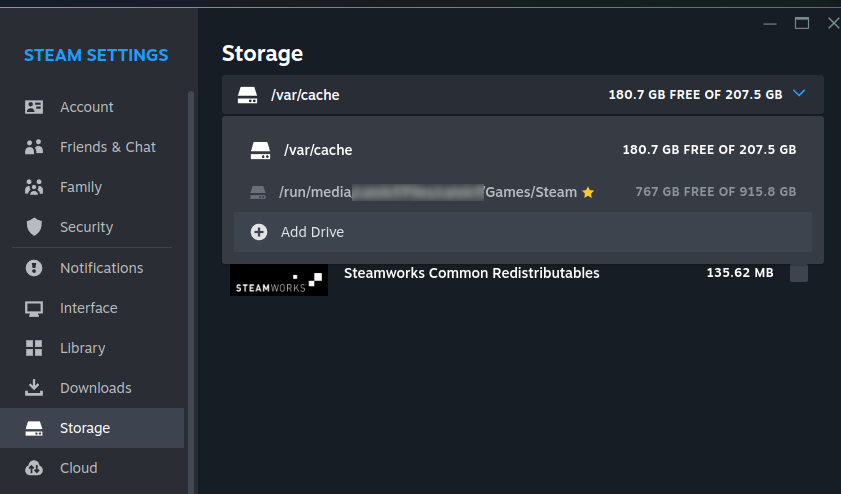
Task: Click the Account card icon in sidebar
Action: [34, 107]
